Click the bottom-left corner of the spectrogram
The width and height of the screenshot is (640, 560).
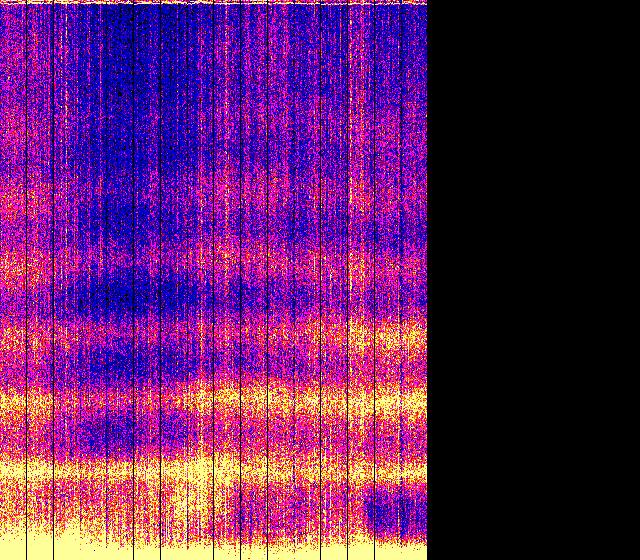[2, 557]
